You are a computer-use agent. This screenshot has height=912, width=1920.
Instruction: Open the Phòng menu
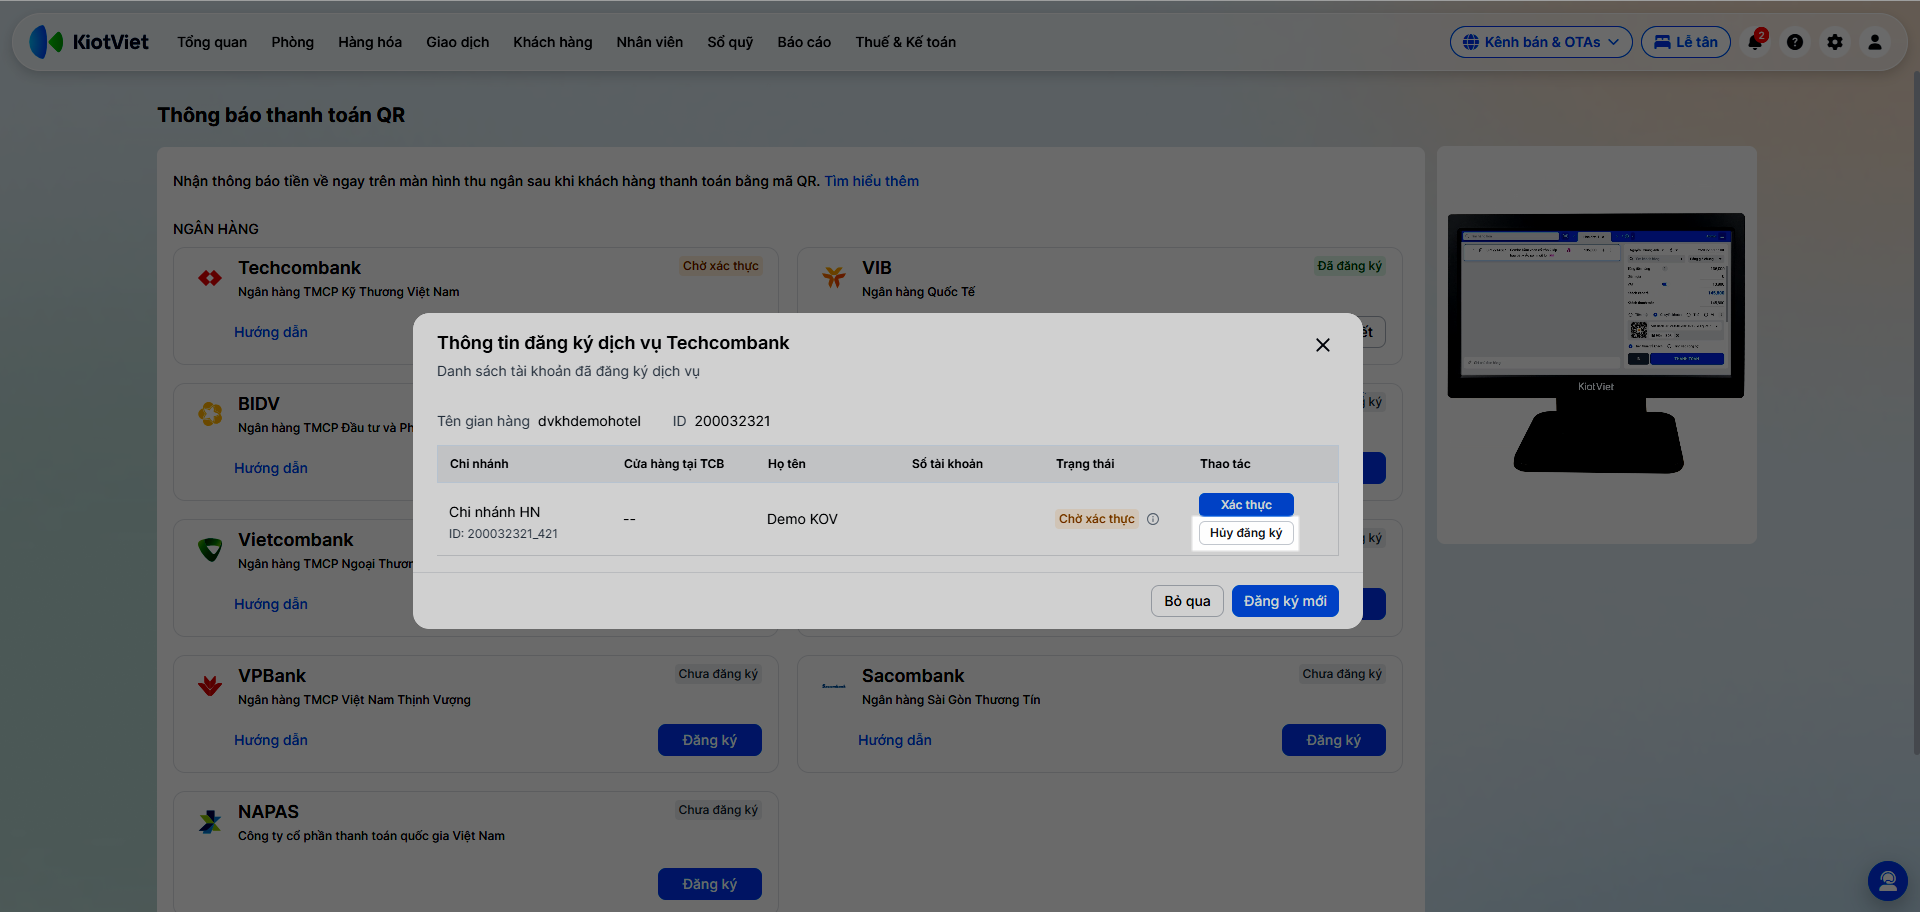point(293,42)
